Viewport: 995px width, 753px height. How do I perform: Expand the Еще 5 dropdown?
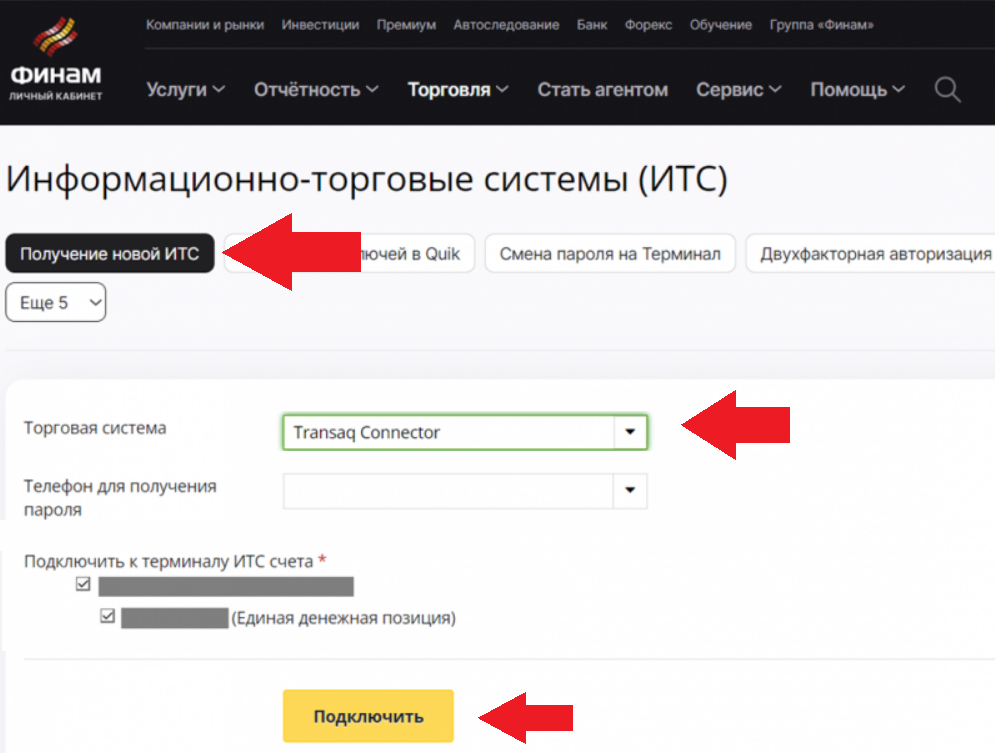[x=56, y=303]
